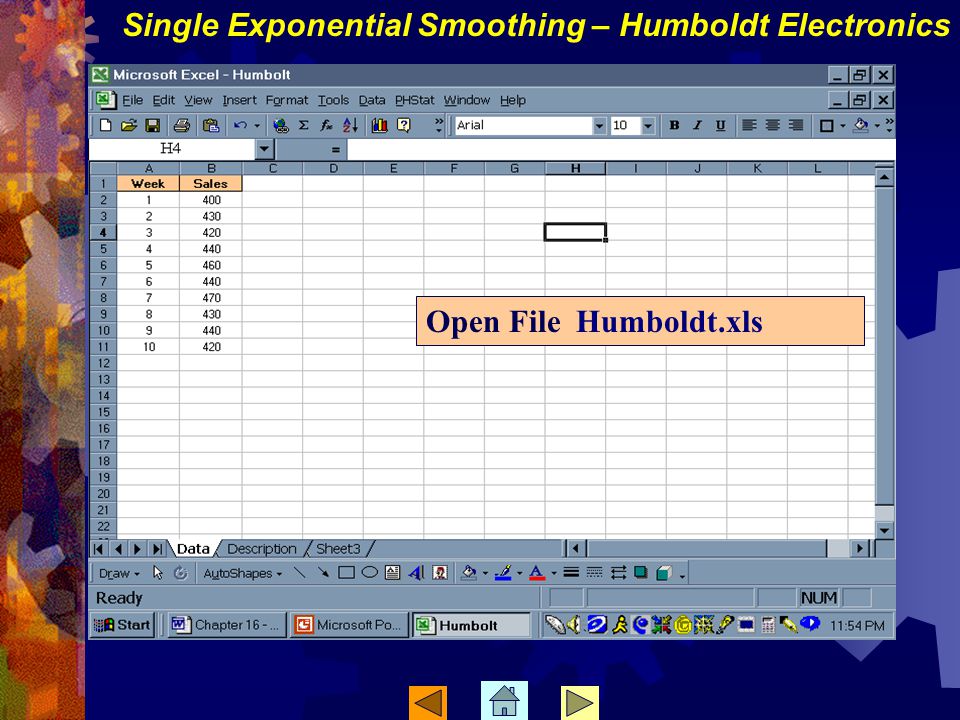Align text right in toolbar

(x=796, y=126)
